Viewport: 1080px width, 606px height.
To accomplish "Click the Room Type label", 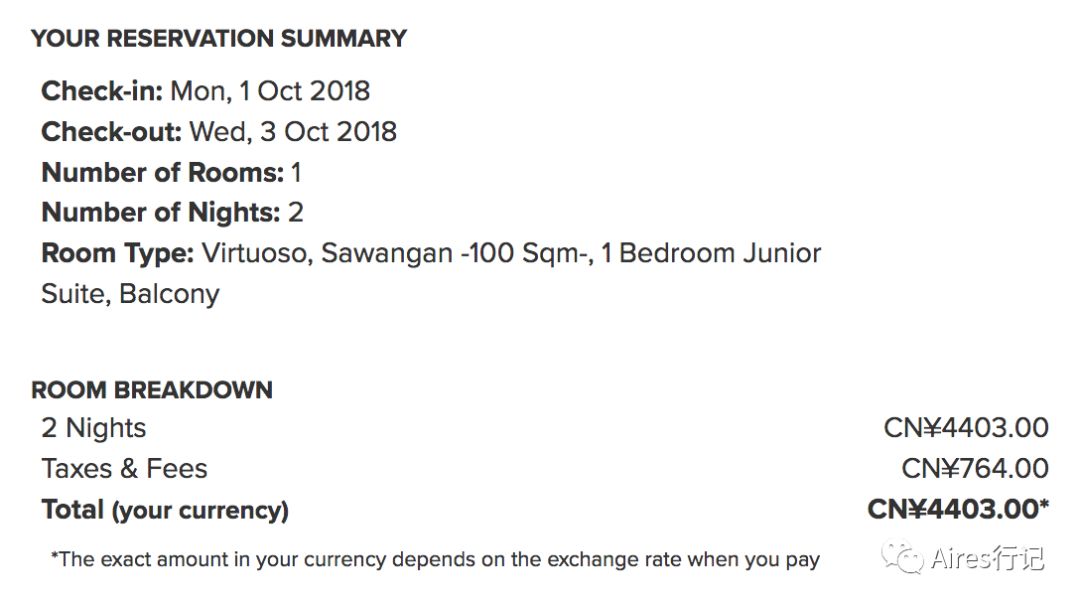I will point(118,254).
